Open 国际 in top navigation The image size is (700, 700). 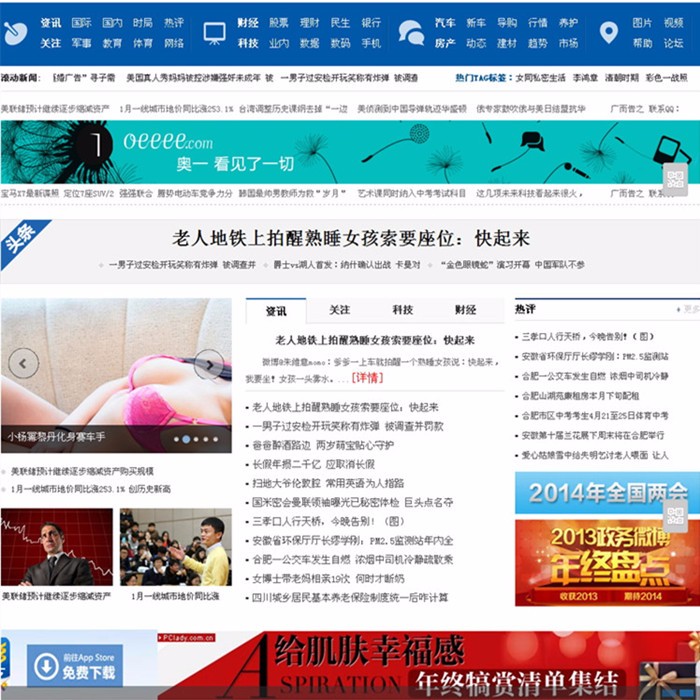(81, 23)
